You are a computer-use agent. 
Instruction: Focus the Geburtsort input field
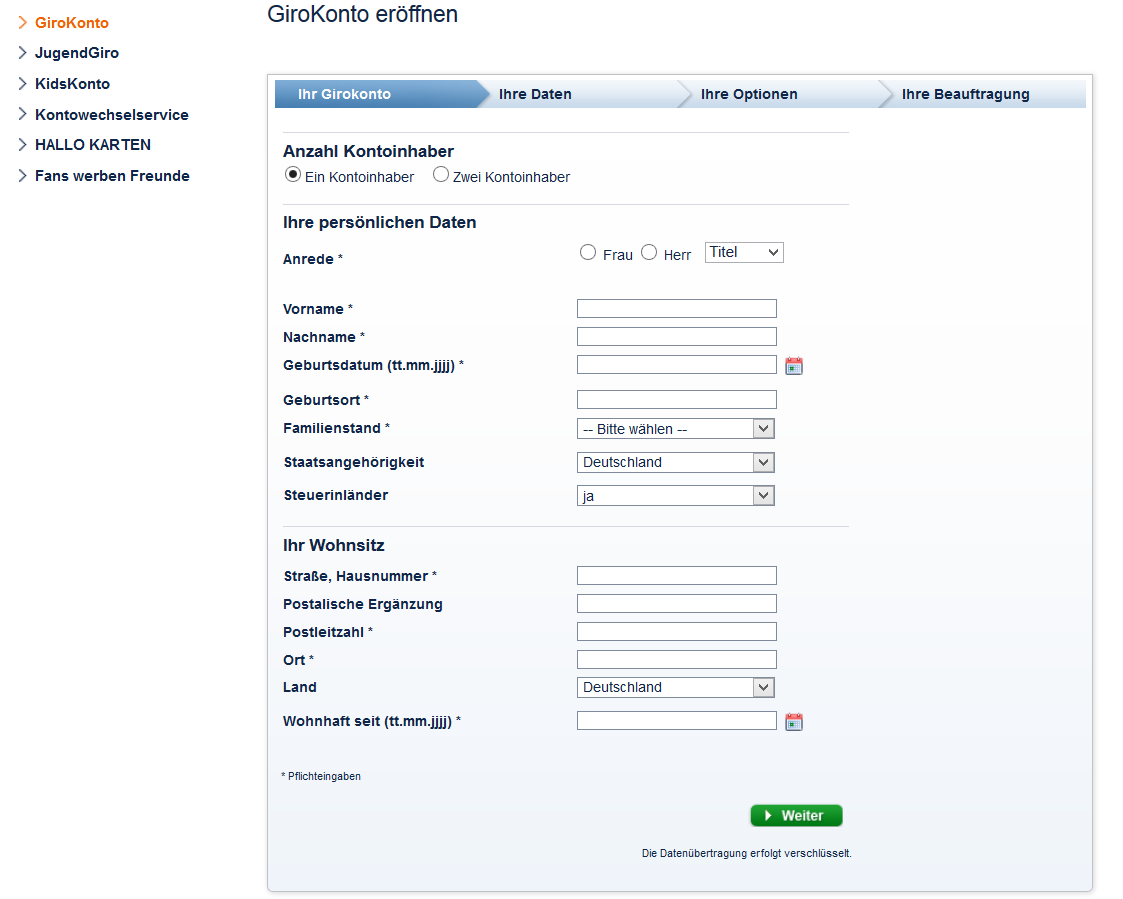(677, 400)
